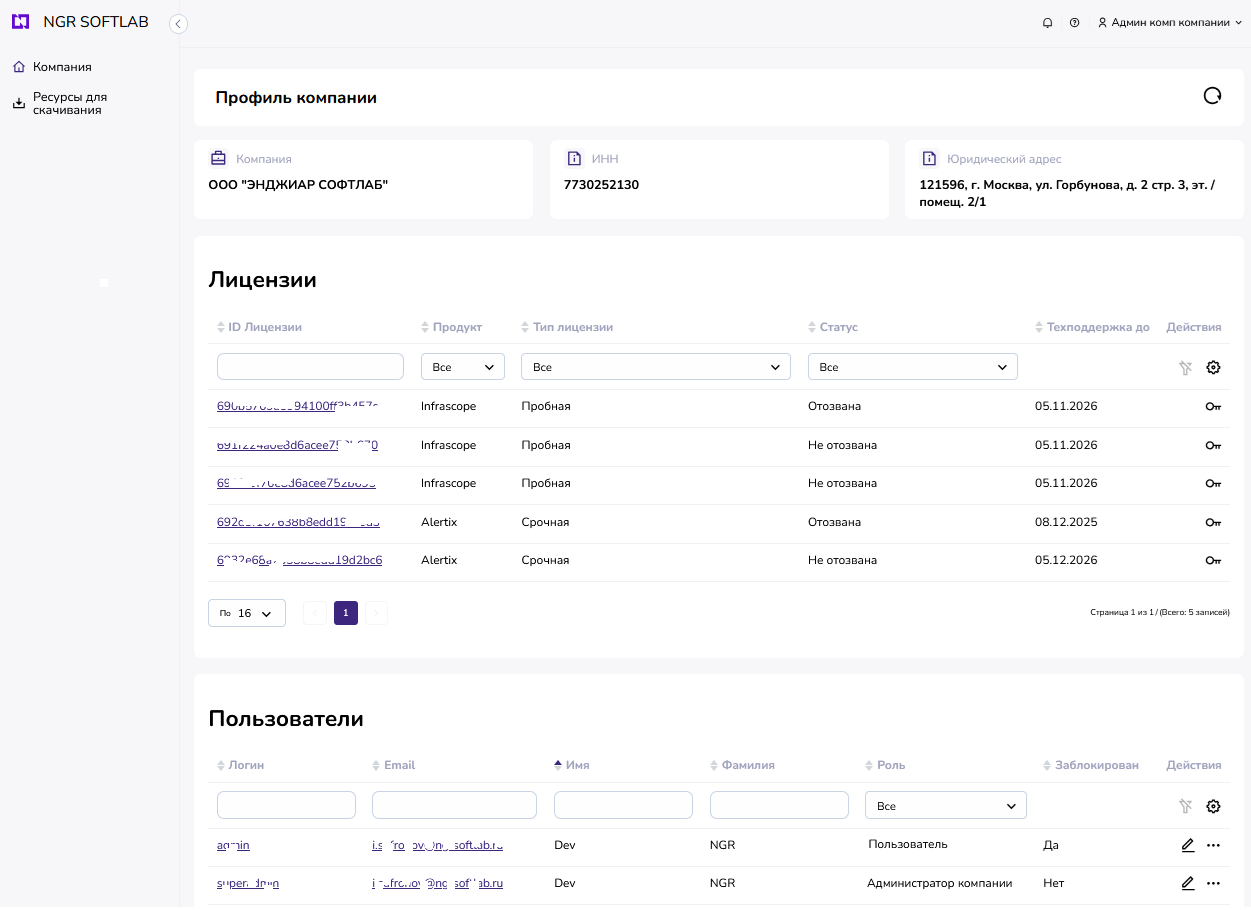Change the page size dropdown showing 16
Image resolution: width=1251 pixels, height=910 pixels.
[247, 613]
